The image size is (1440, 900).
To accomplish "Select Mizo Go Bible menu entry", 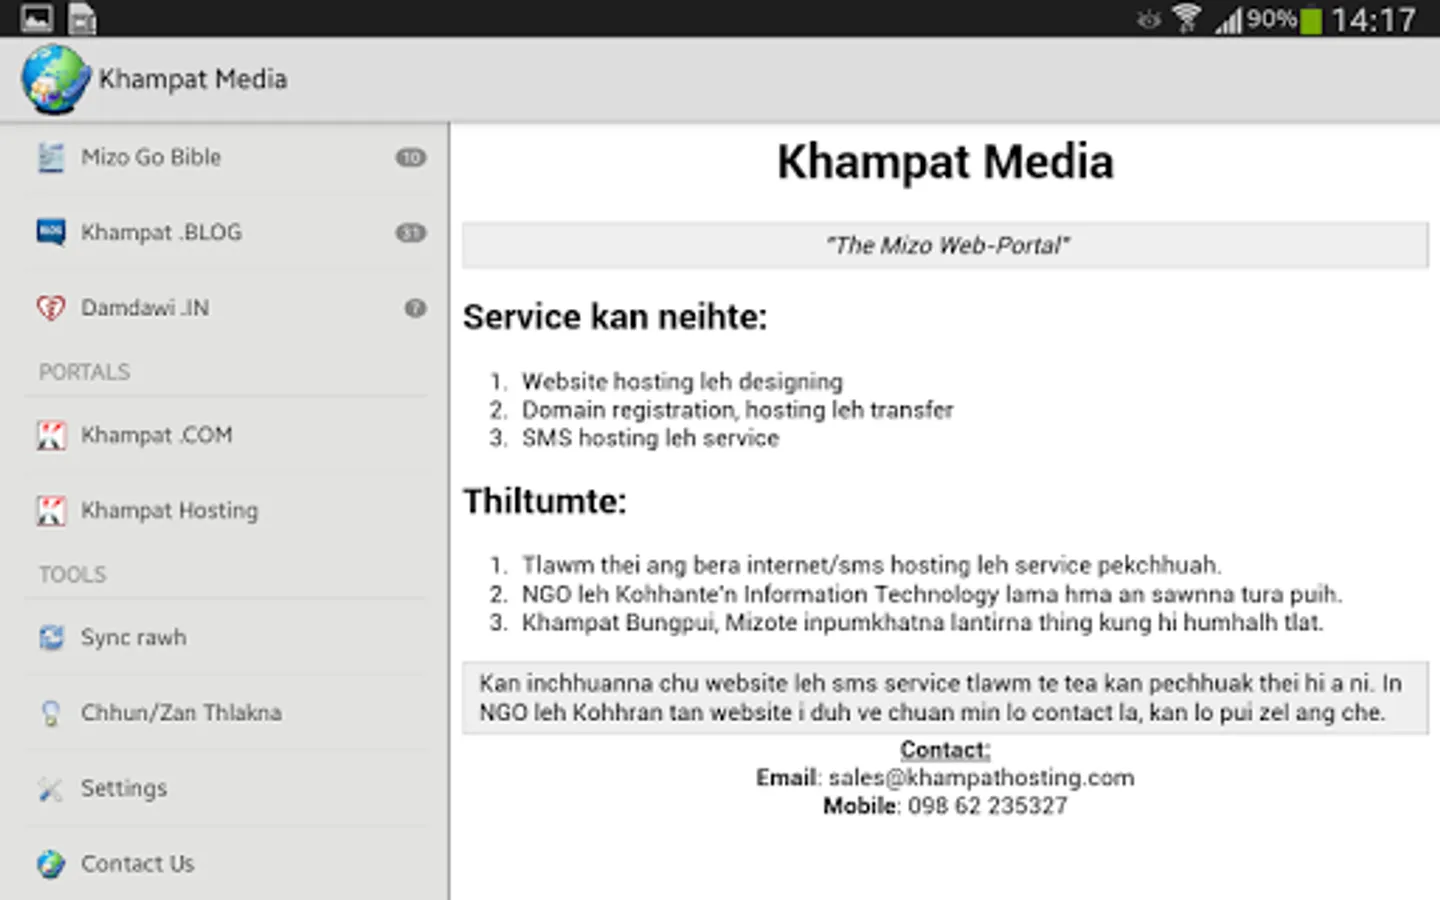I will pyautogui.click(x=225, y=157).
